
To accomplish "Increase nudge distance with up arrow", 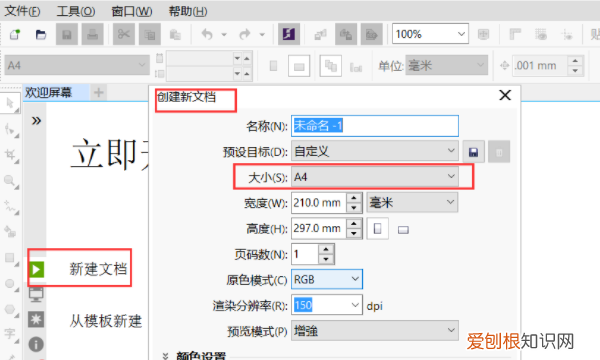I will click(575, 61).
